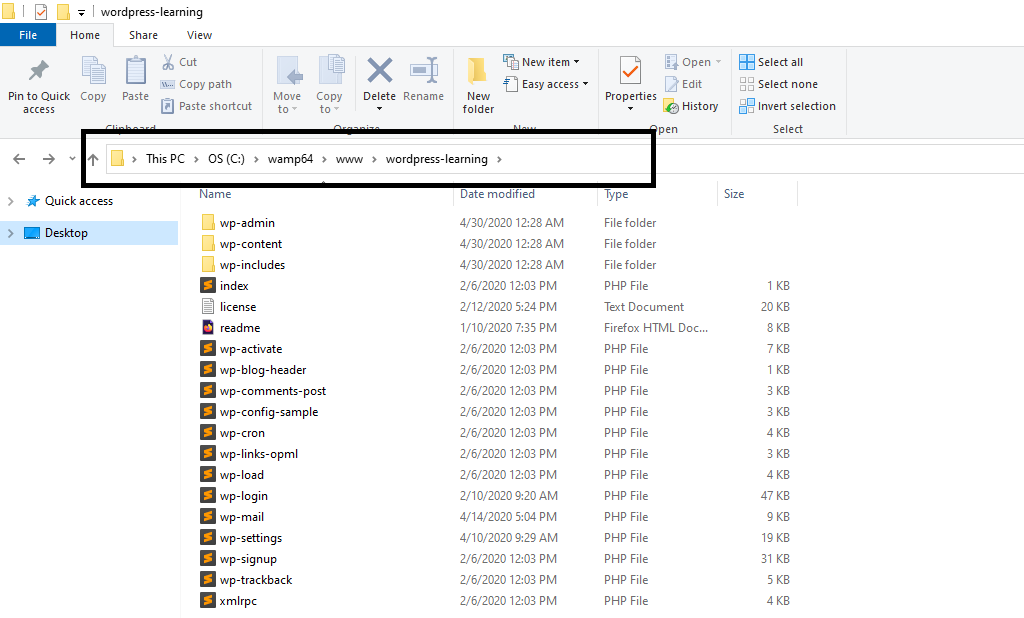Switch to the Home tab
Viewport: 1024px width, 618px height.
[x=85, y=35]
